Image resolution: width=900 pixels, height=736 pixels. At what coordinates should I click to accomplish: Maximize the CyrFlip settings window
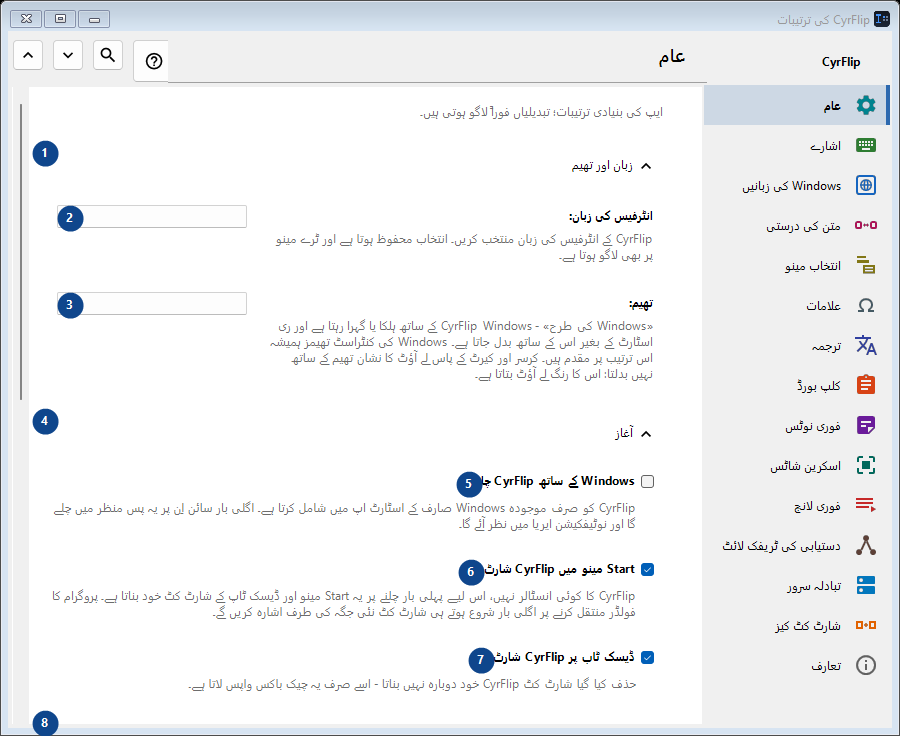(x=60, y=19)
